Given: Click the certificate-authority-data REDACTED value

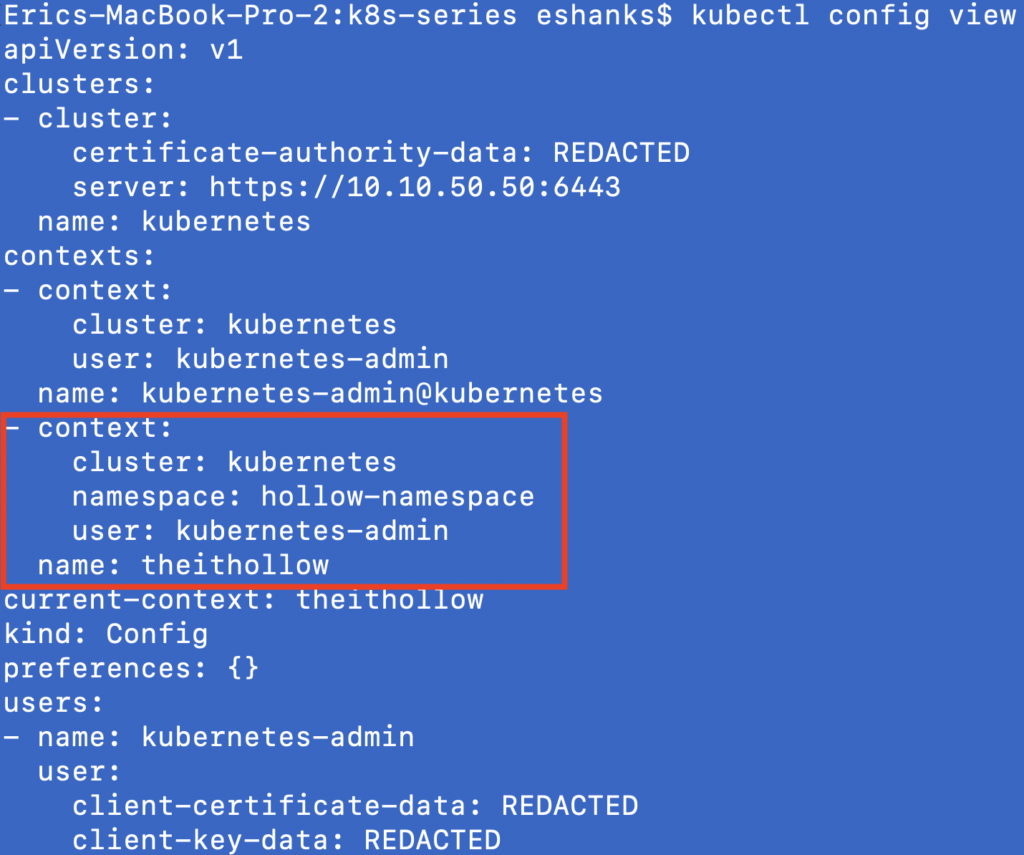Looking at the screenshot, I should click(621, 153).
